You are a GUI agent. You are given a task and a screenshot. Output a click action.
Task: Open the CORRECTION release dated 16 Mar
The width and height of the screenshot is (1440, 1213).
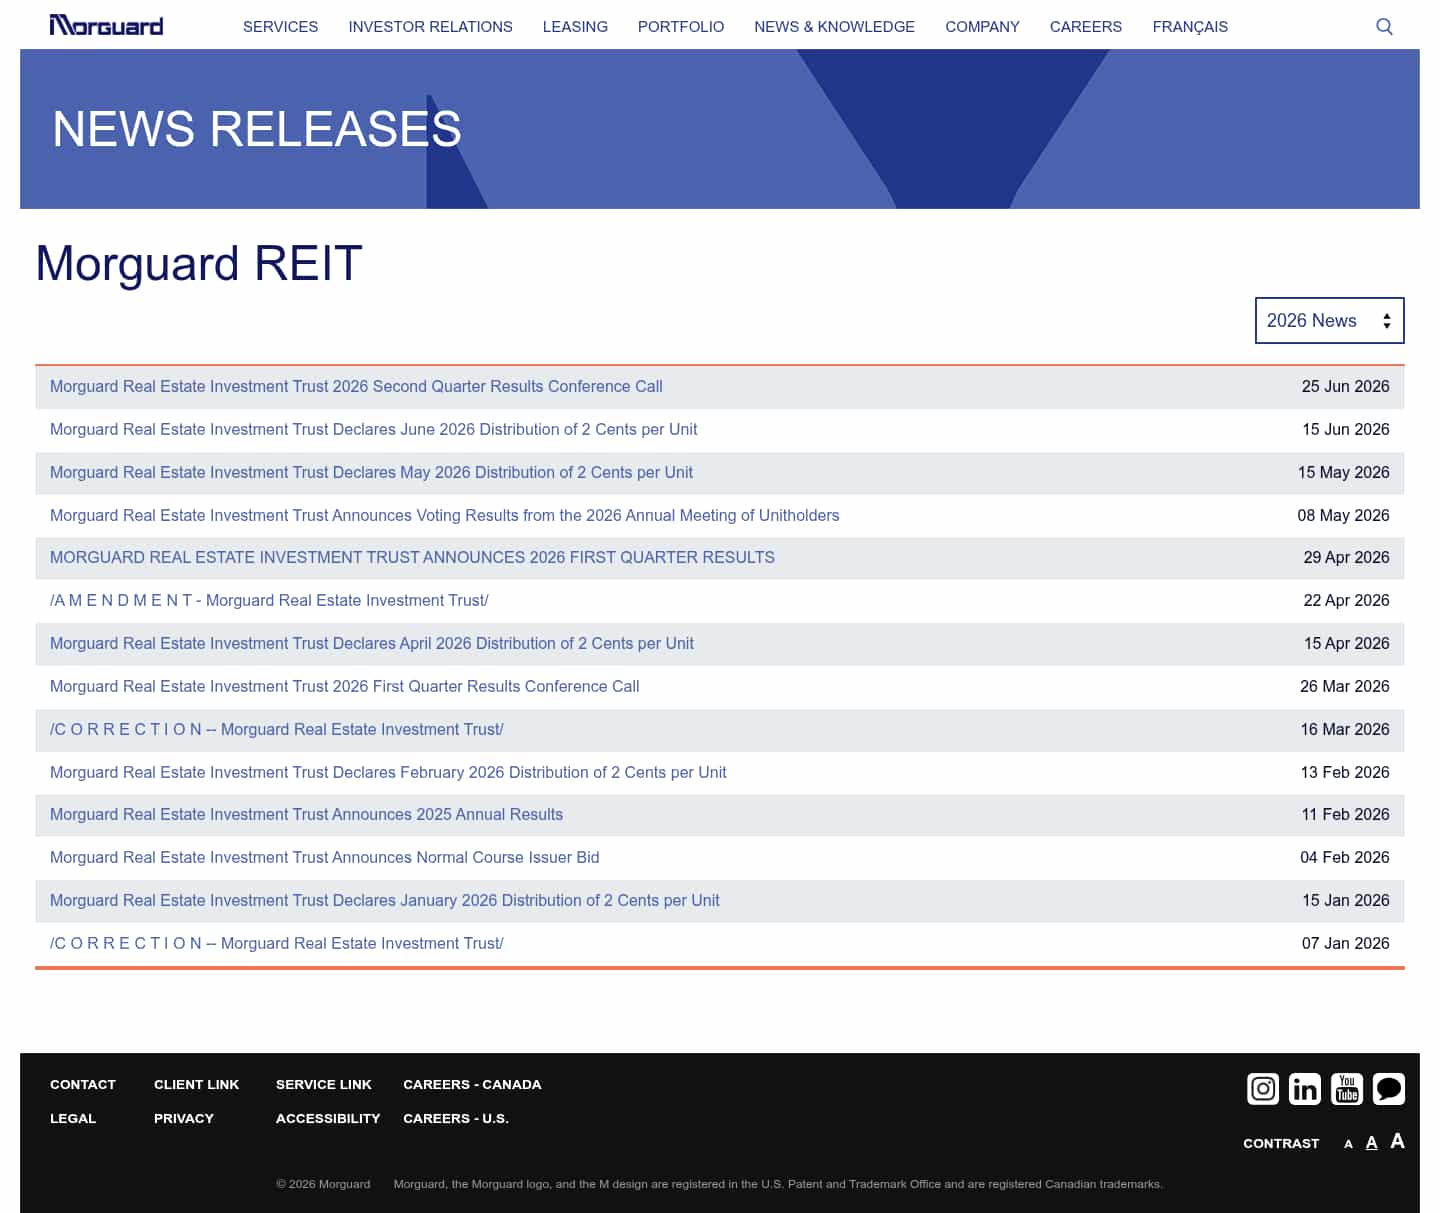[277, 729]
